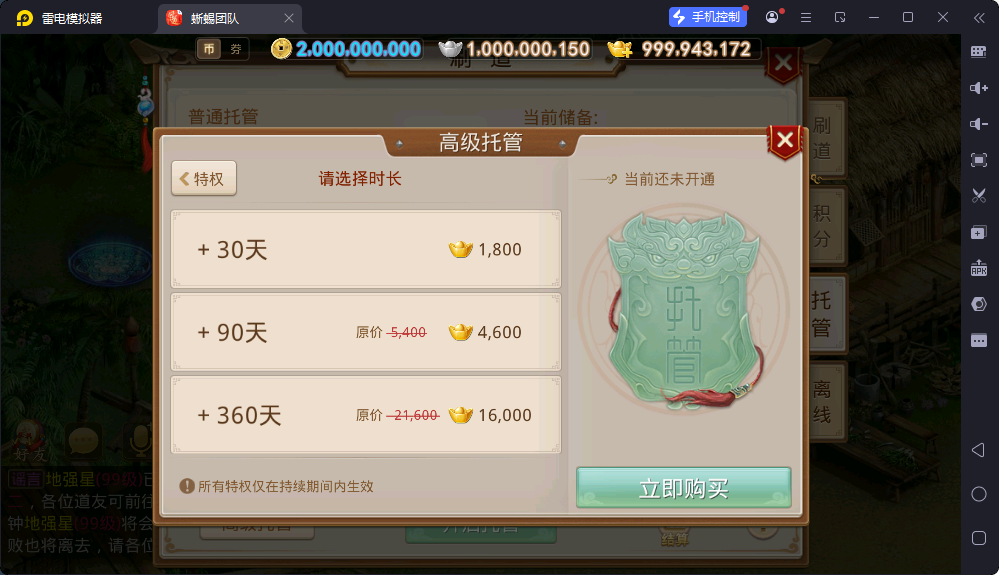The image size is (999, 575).
Task: Open the scissors screenshot tool
Action: tap(979, 195)
